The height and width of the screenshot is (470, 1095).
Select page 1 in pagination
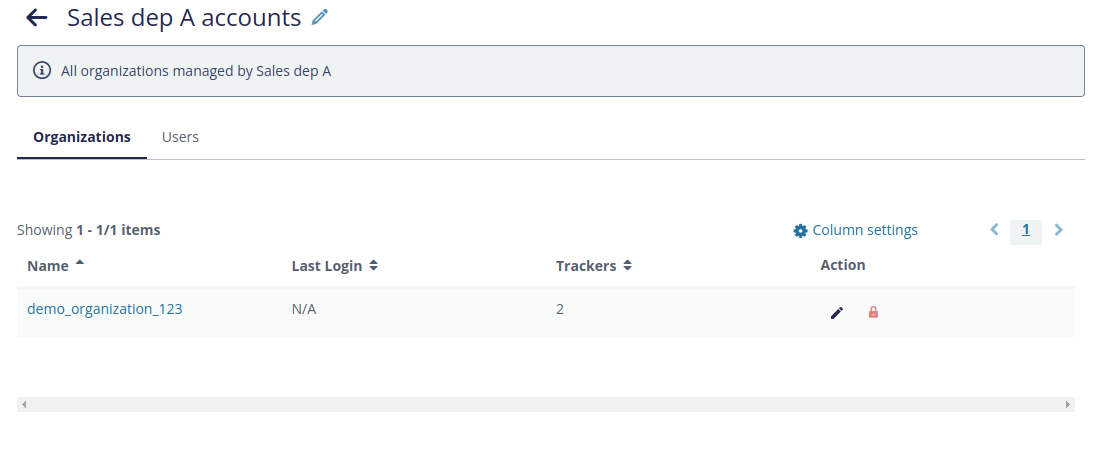pyautogui.click(x=1025, y=230)
